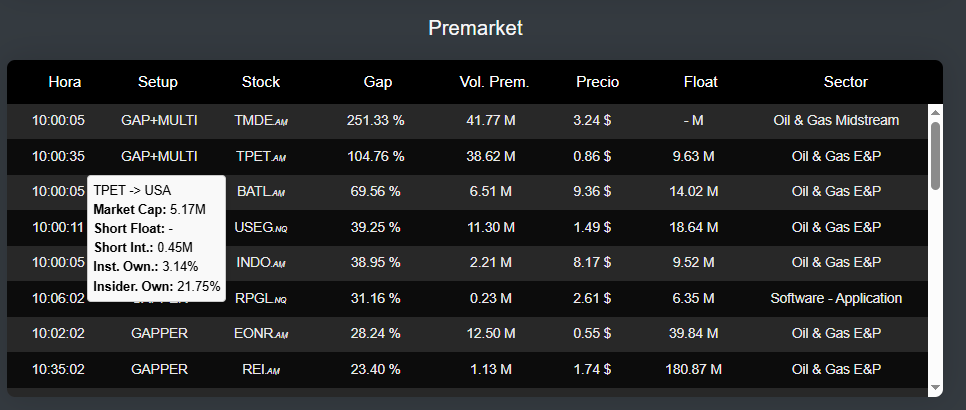
Task: Click the 69.56 % gap value
Action: pyautogui.click(x=376, y=191)
